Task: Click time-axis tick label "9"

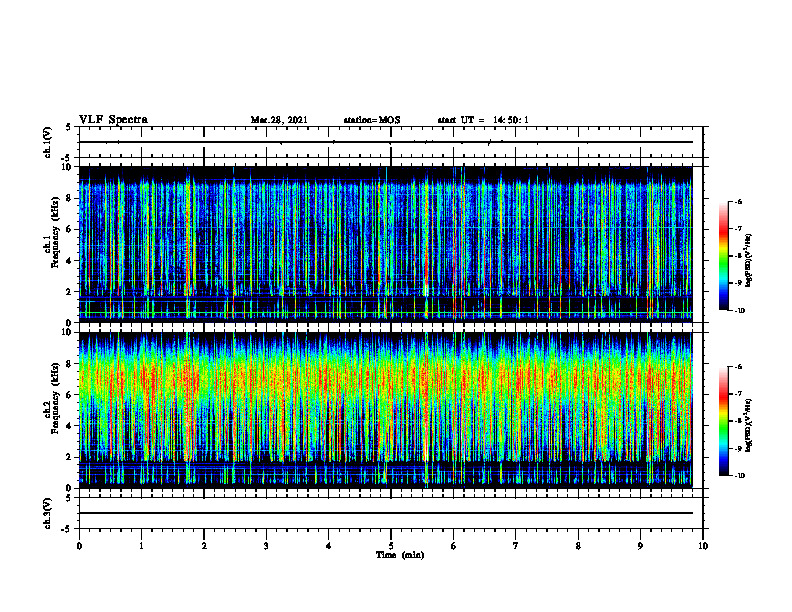Action: click(640, 546)
